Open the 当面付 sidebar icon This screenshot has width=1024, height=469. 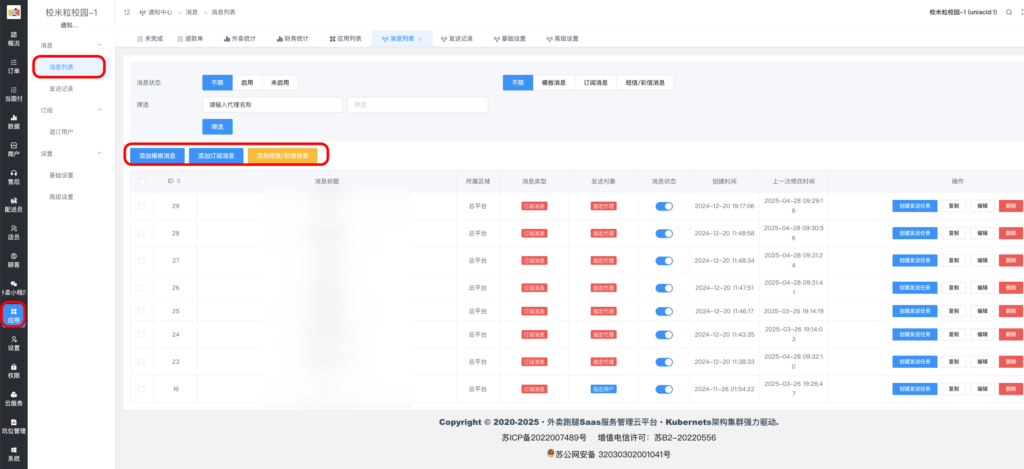click(14, 94)
